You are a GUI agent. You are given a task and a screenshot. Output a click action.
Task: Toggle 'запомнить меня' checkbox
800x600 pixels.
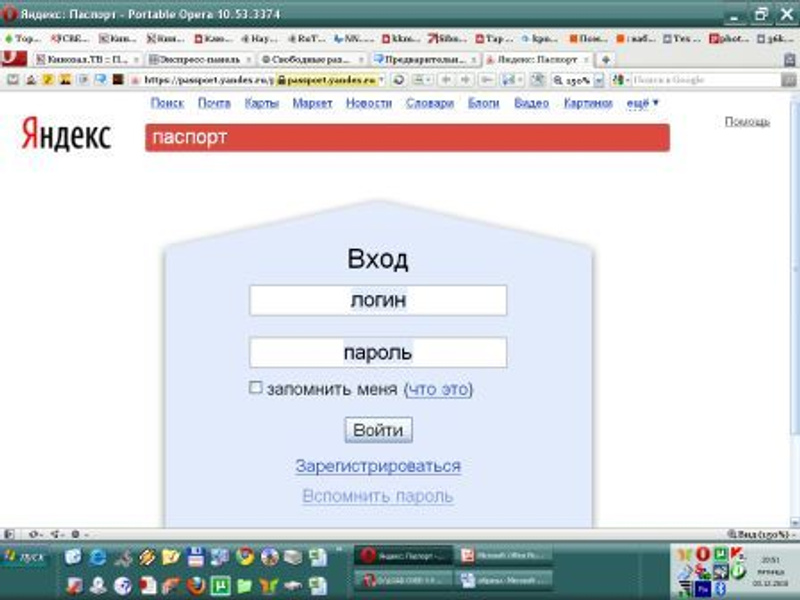pyautogui.click(x=256, y=388)
